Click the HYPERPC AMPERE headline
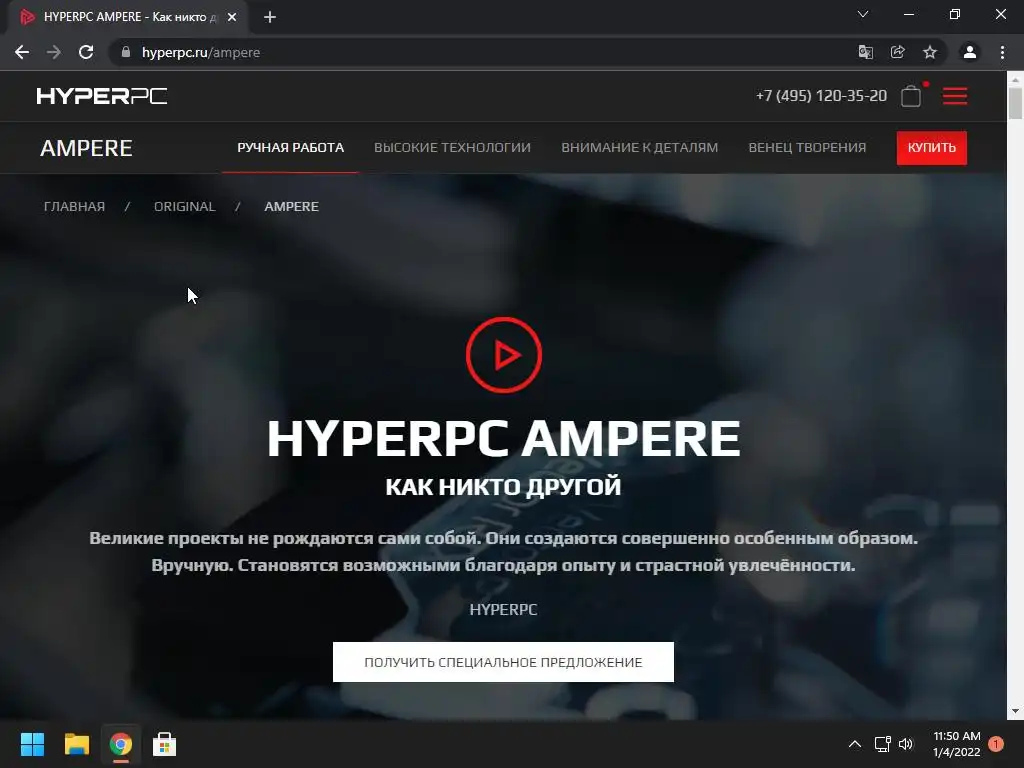Screen dimensions: 1024x768 [x=504, y=438]
